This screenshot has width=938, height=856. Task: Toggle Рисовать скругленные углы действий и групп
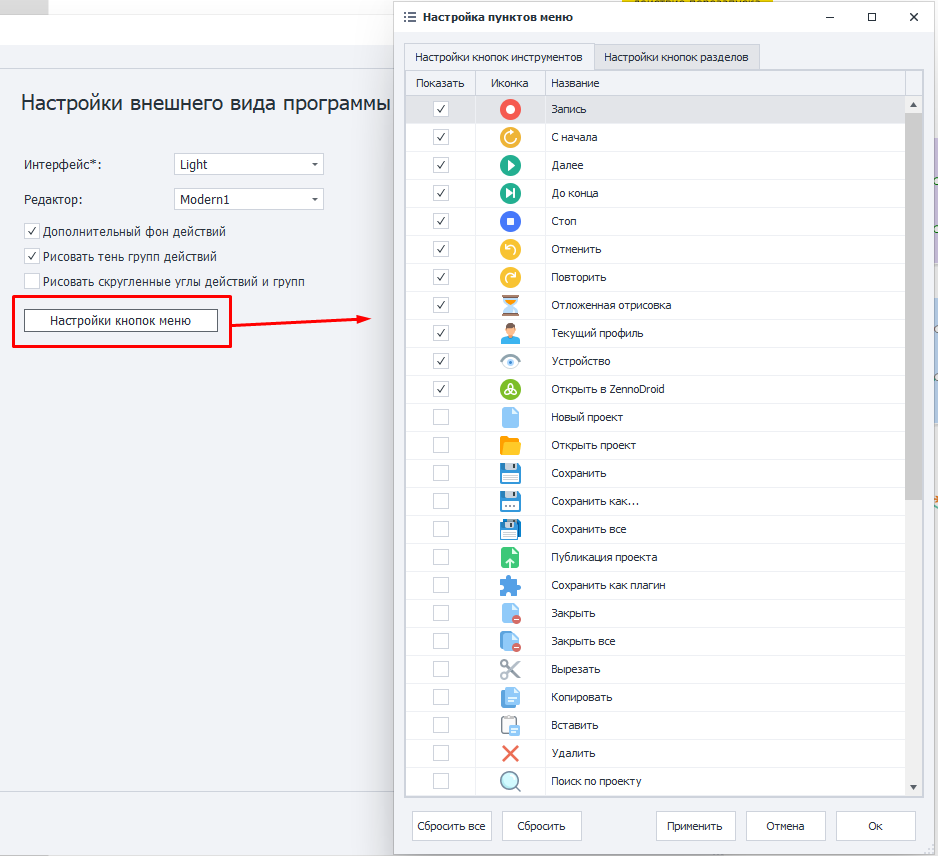(x=32, y=281)
